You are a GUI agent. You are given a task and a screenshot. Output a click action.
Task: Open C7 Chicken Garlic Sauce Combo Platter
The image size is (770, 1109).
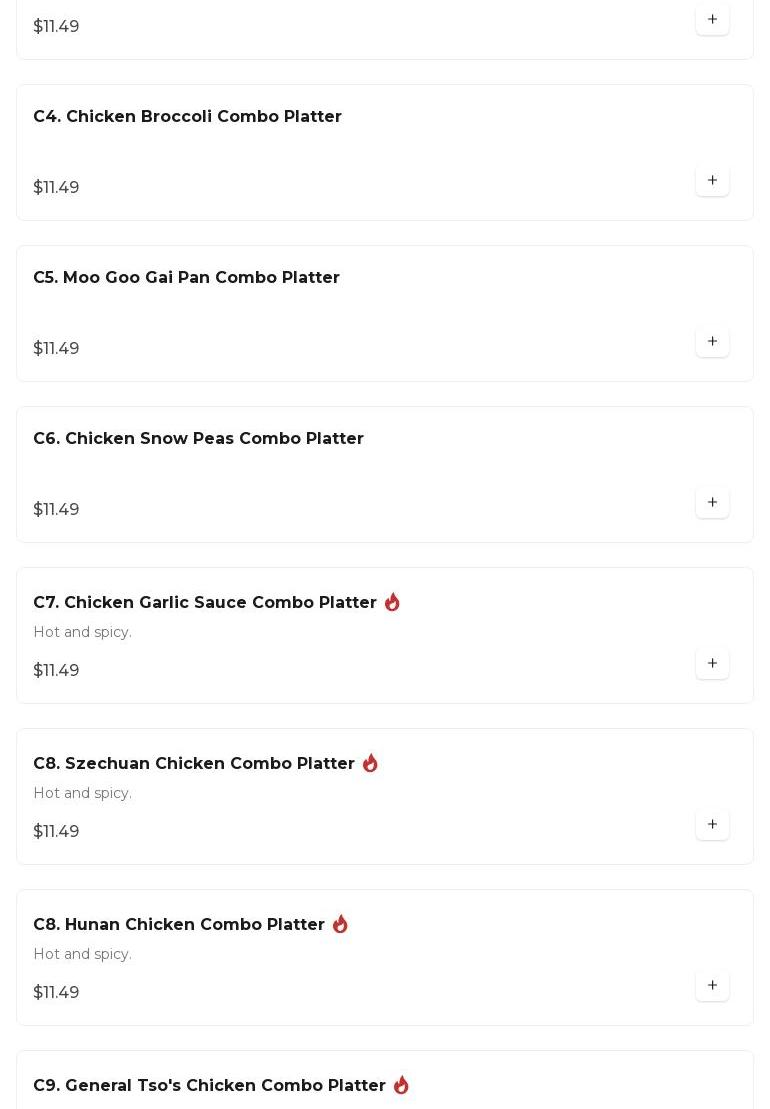(204, 603)
